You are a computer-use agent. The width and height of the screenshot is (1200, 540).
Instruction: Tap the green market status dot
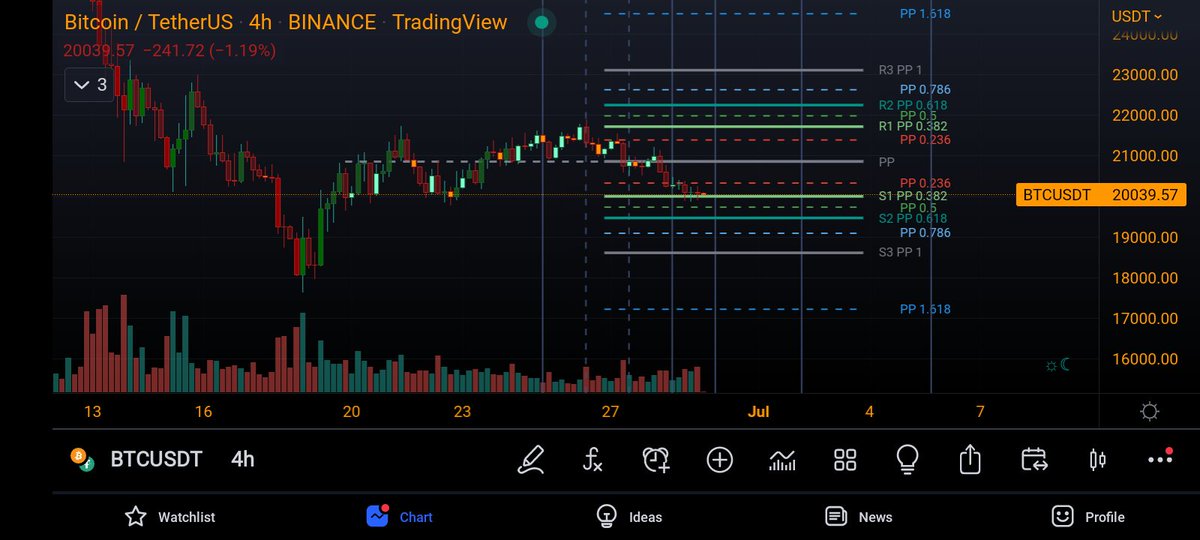pos(541,22)
